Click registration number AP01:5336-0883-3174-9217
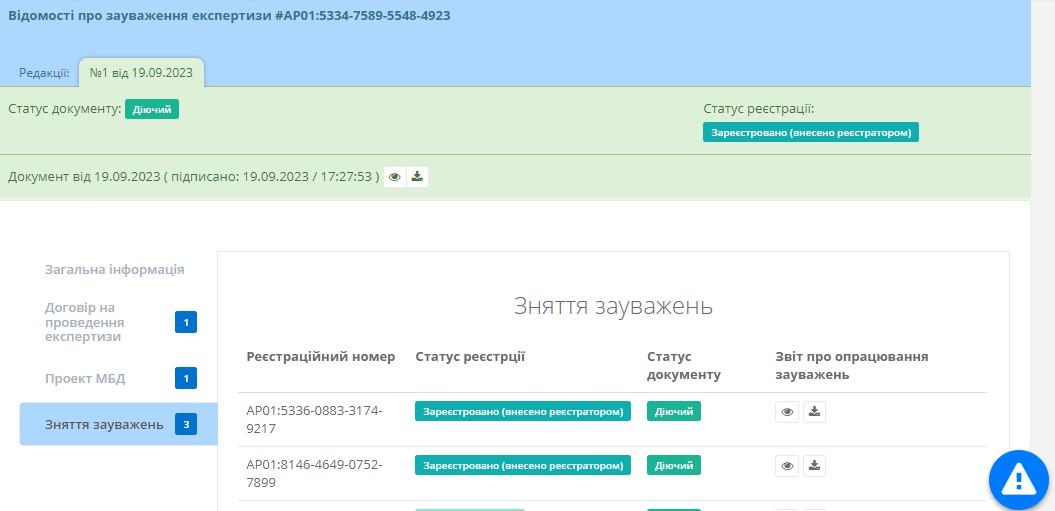The image size is (1055, 511). 314,419
